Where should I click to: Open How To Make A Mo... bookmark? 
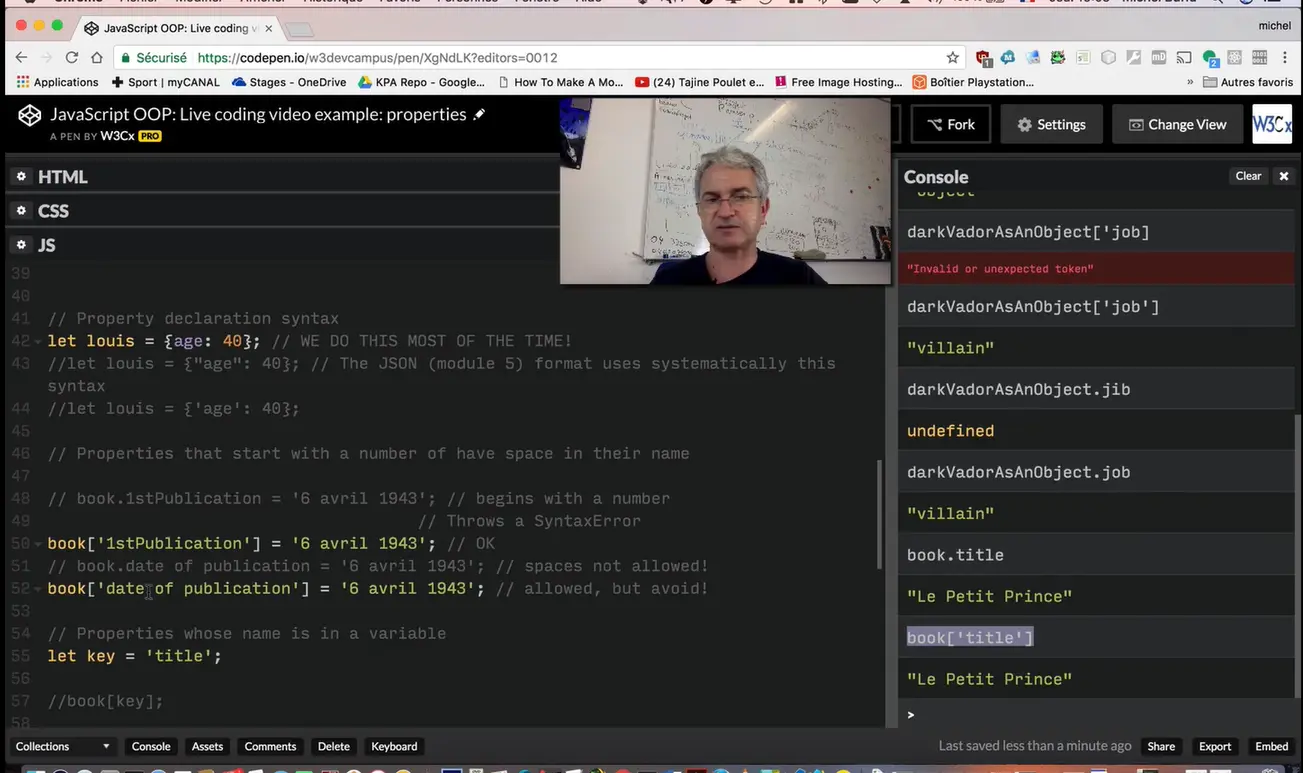(x=560, y=83)
